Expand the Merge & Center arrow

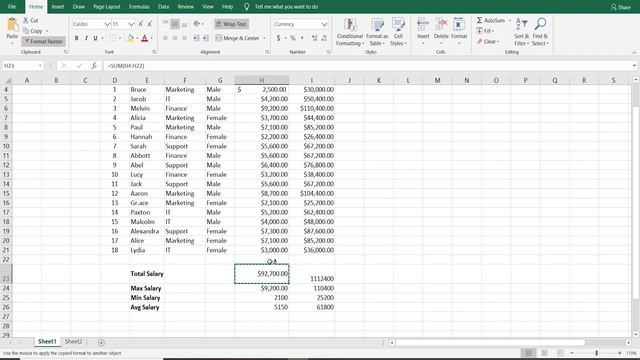(x=264, y=38)
